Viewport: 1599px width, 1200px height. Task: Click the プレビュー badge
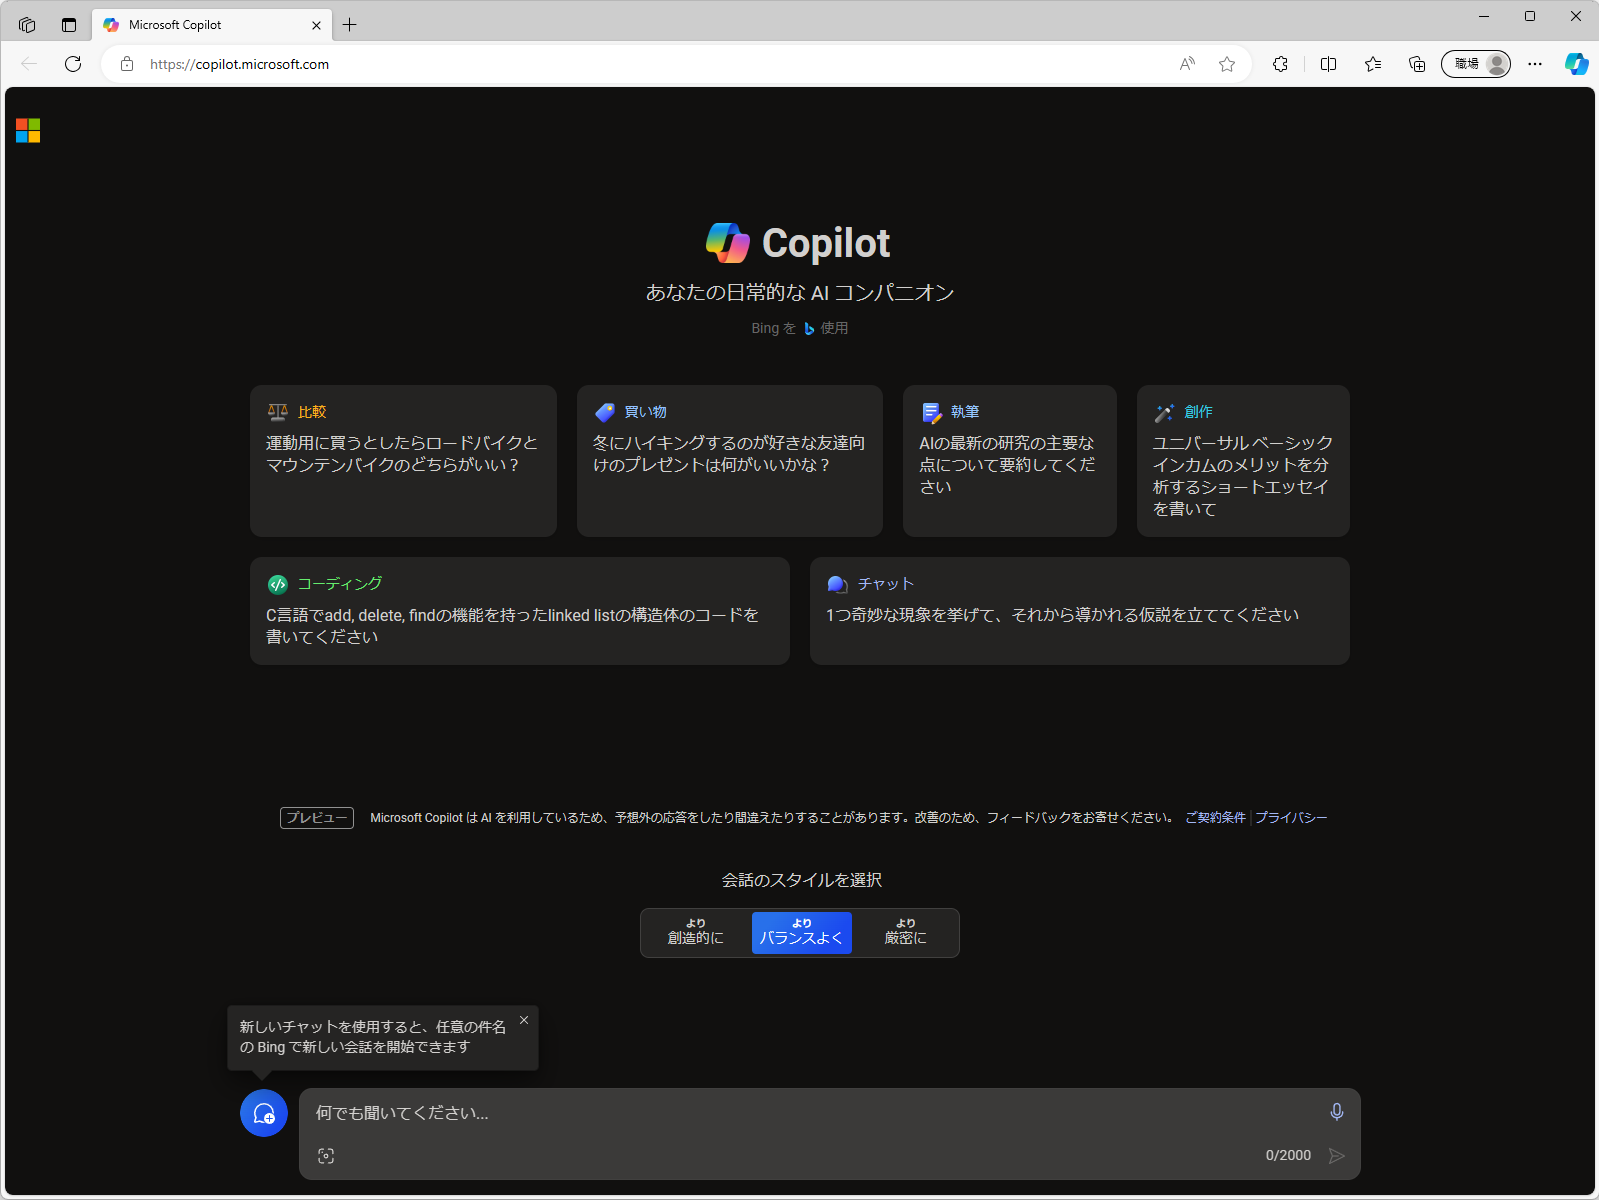[317, 818]
